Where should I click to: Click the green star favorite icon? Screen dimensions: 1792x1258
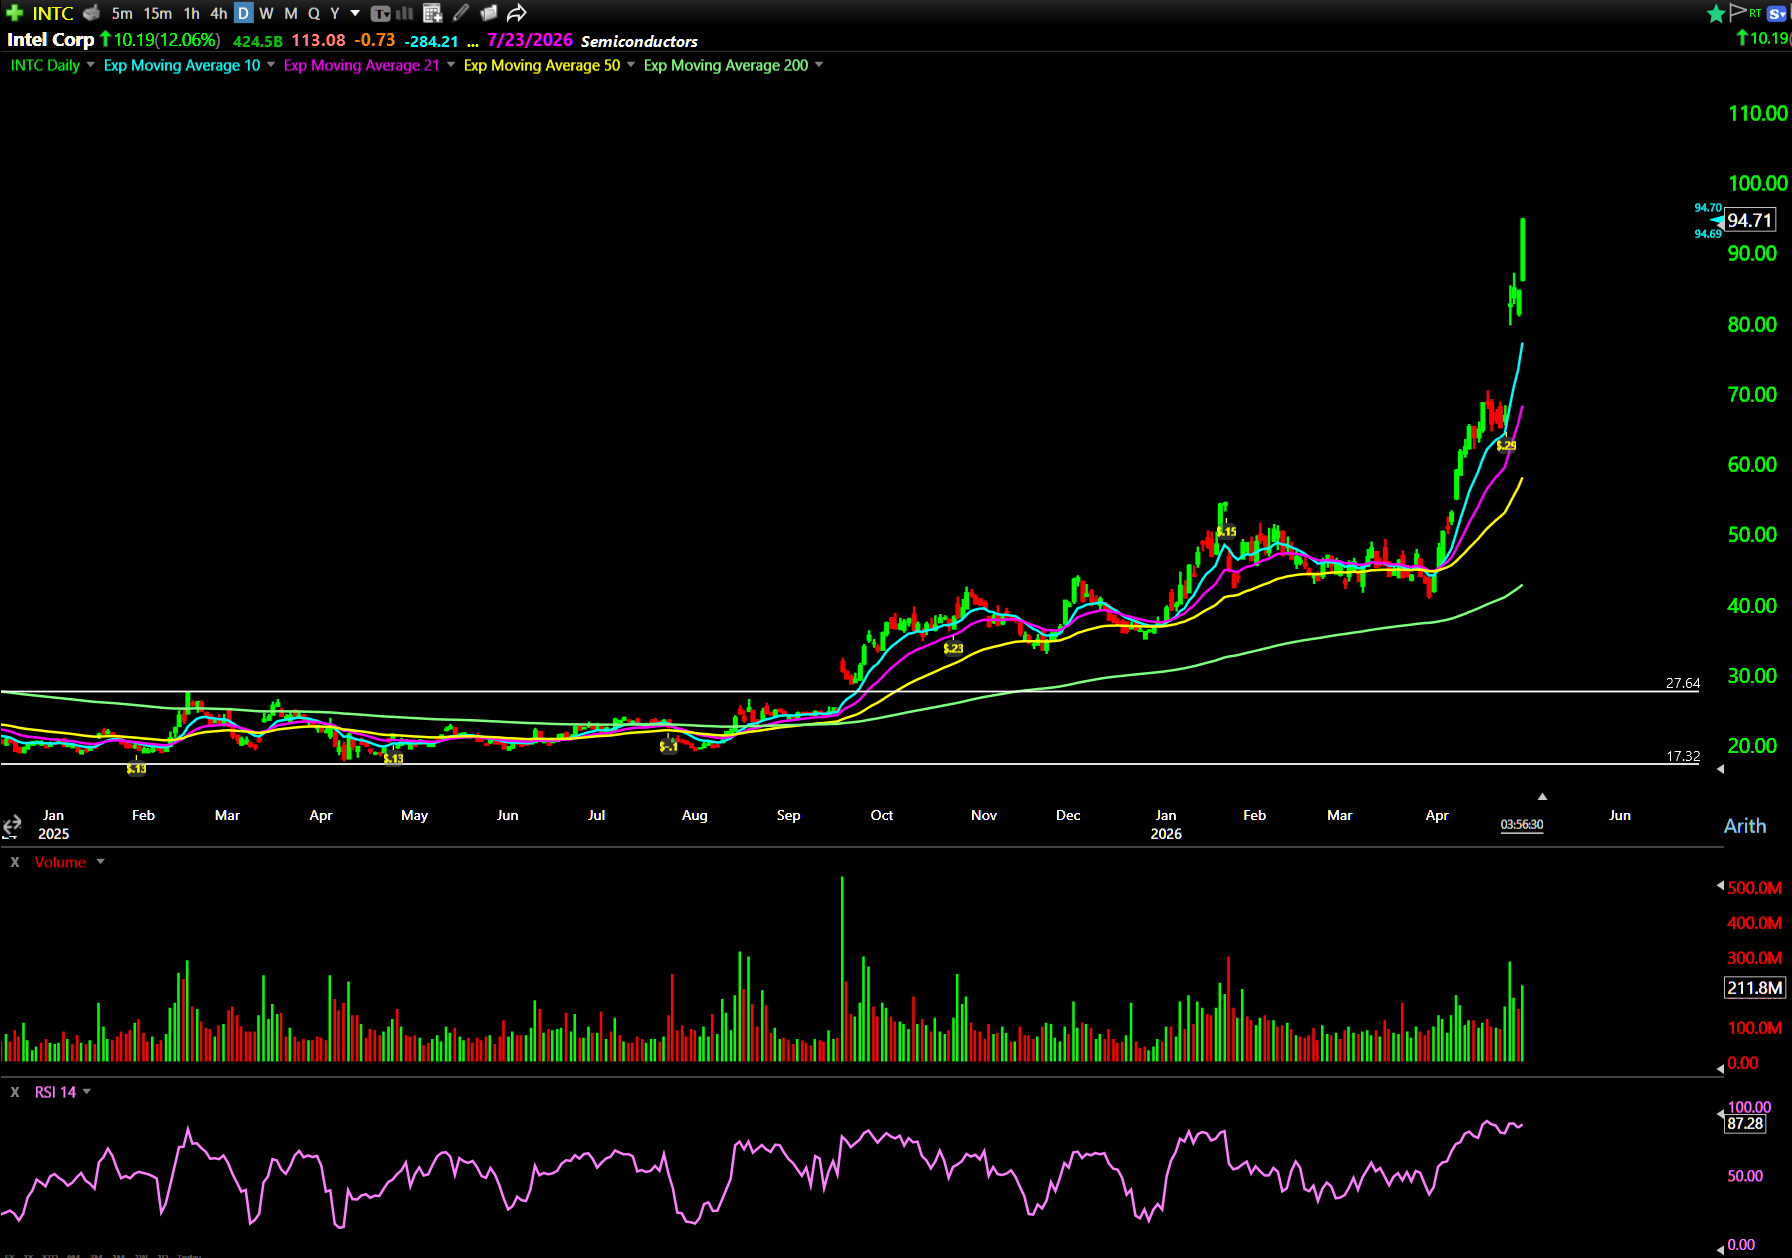pos(1716,13)
